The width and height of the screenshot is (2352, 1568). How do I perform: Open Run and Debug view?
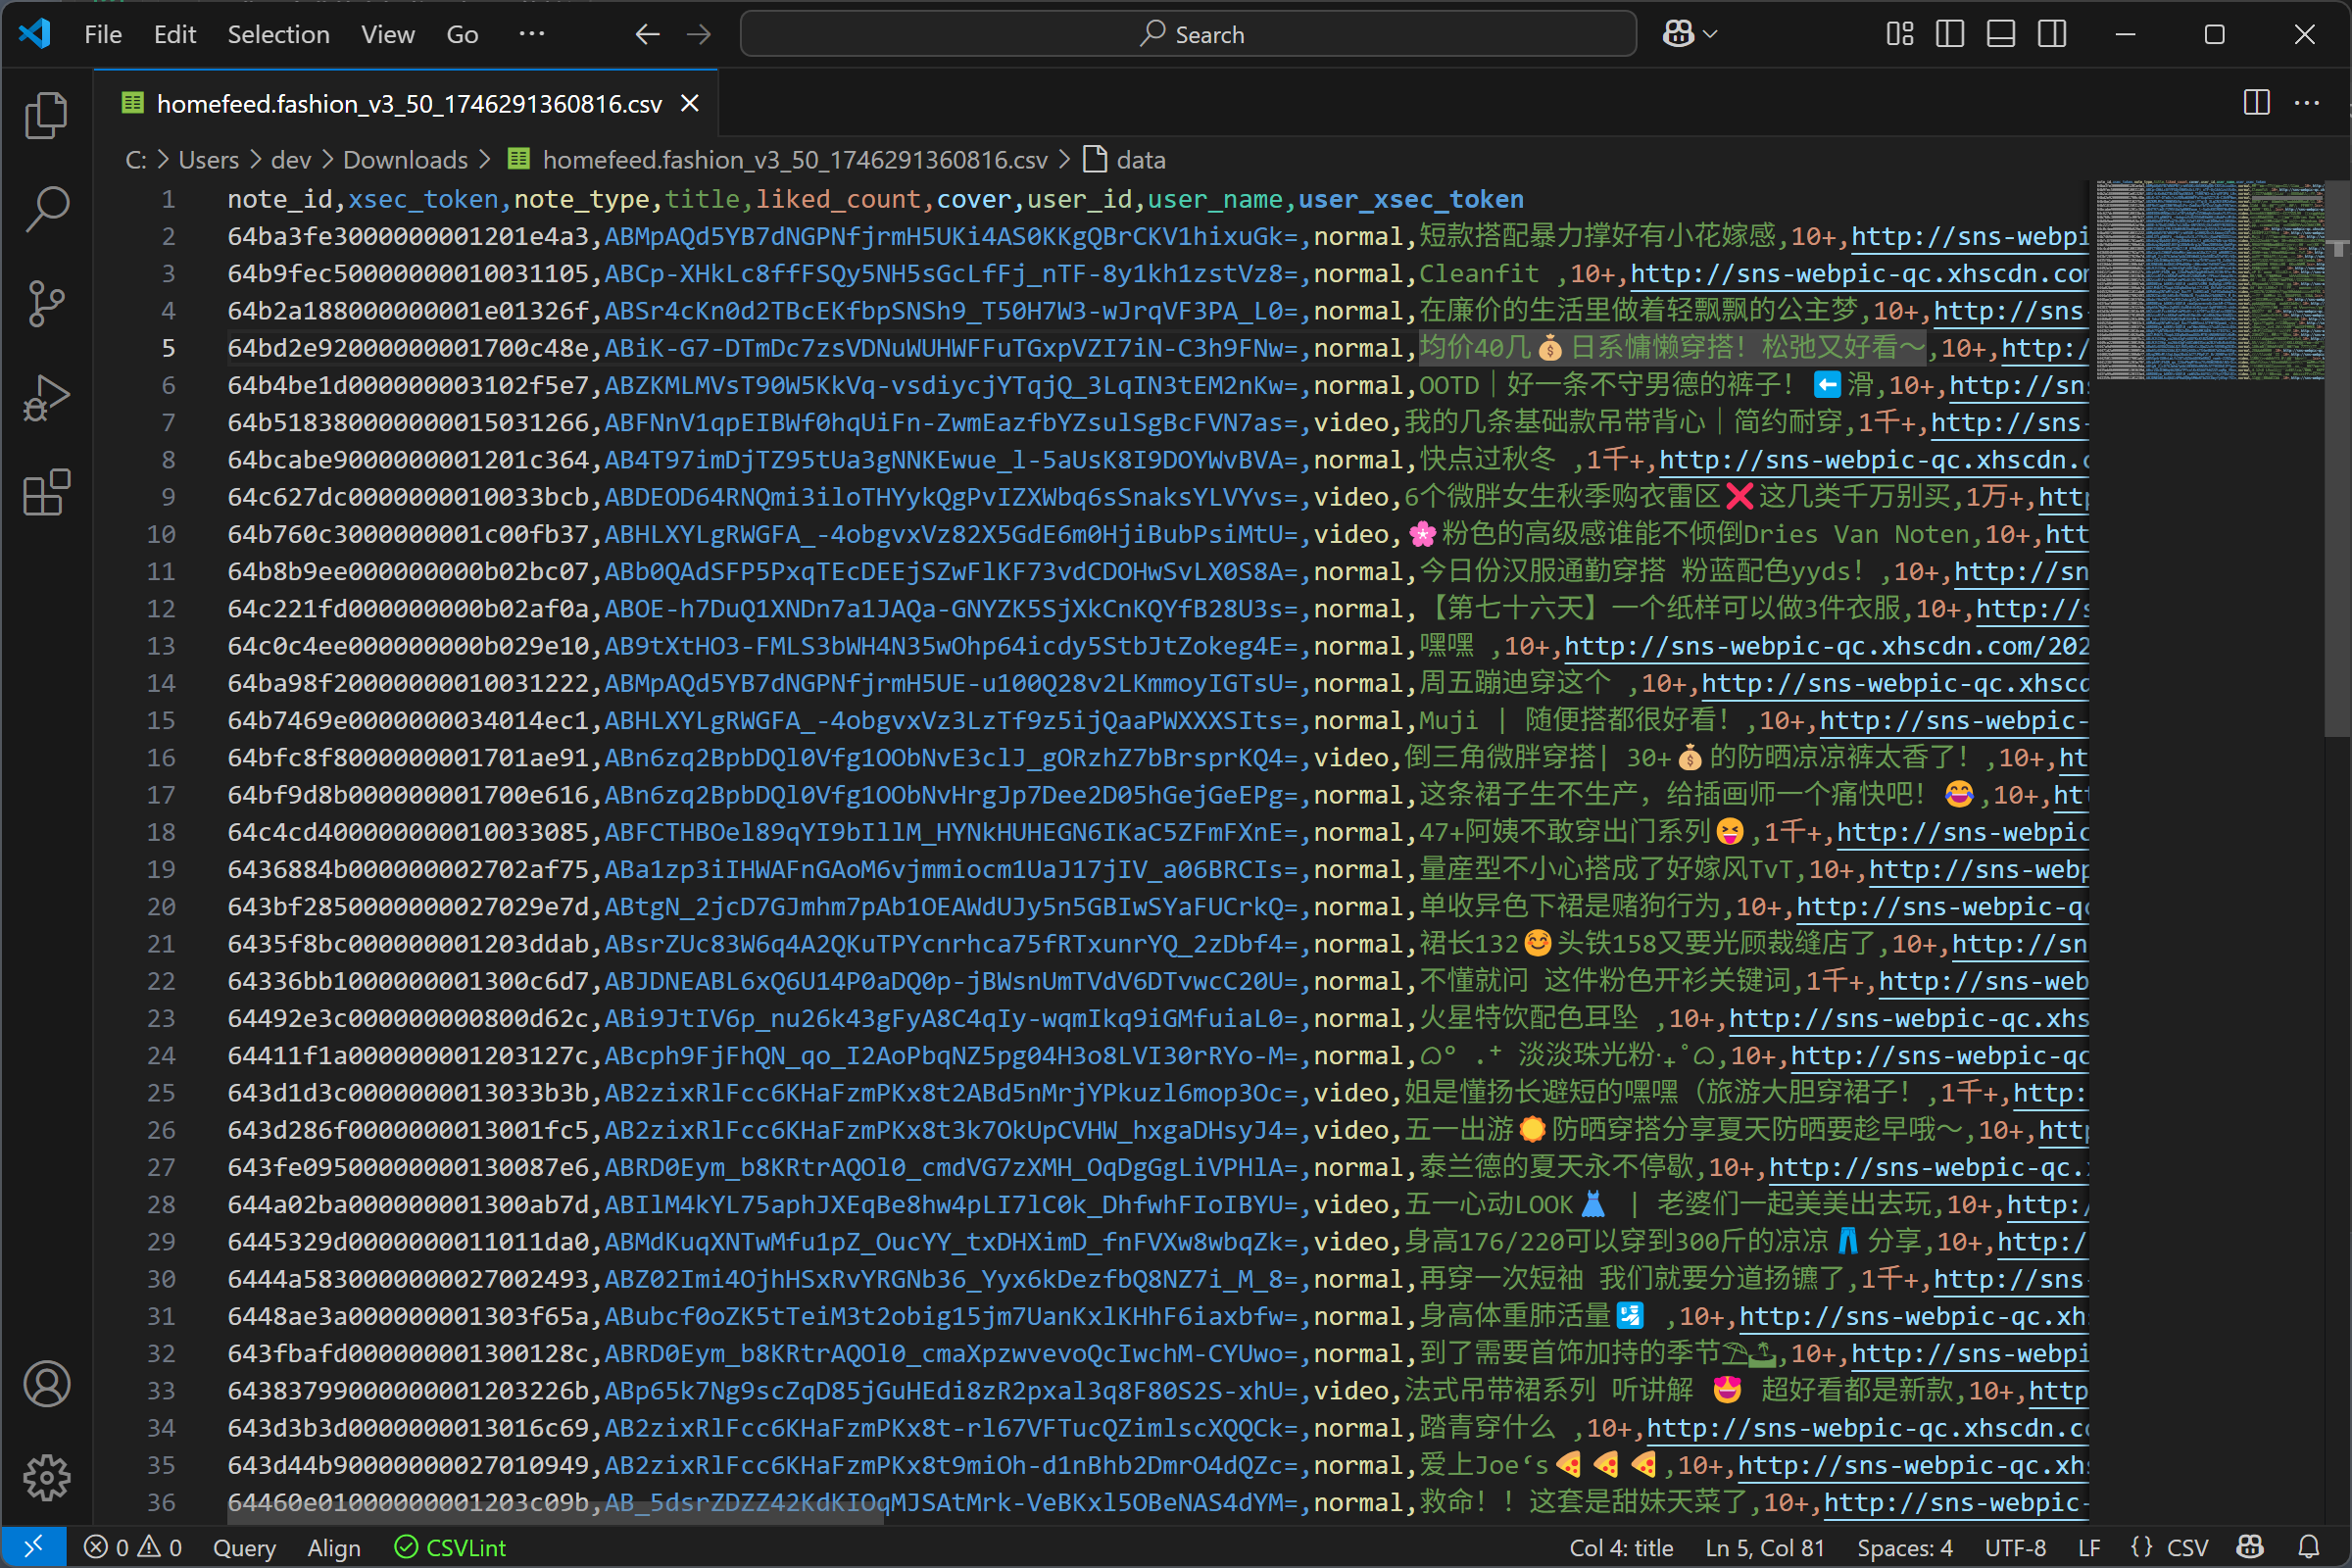[46, 398]
